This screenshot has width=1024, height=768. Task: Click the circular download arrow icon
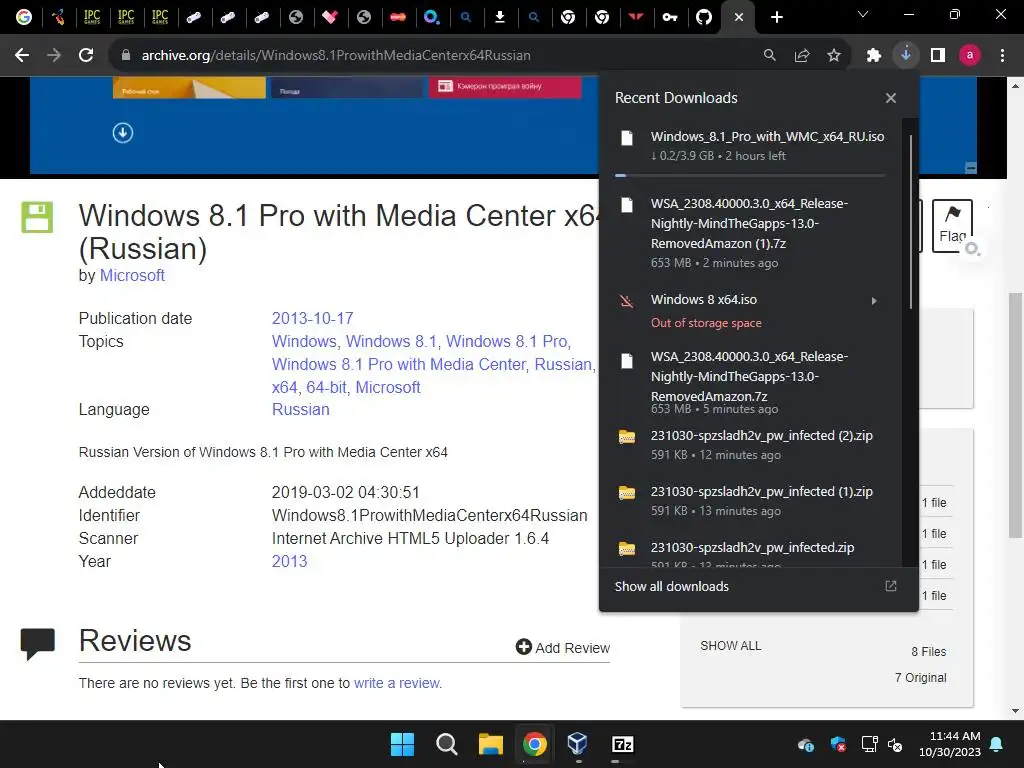pos(123,133)
